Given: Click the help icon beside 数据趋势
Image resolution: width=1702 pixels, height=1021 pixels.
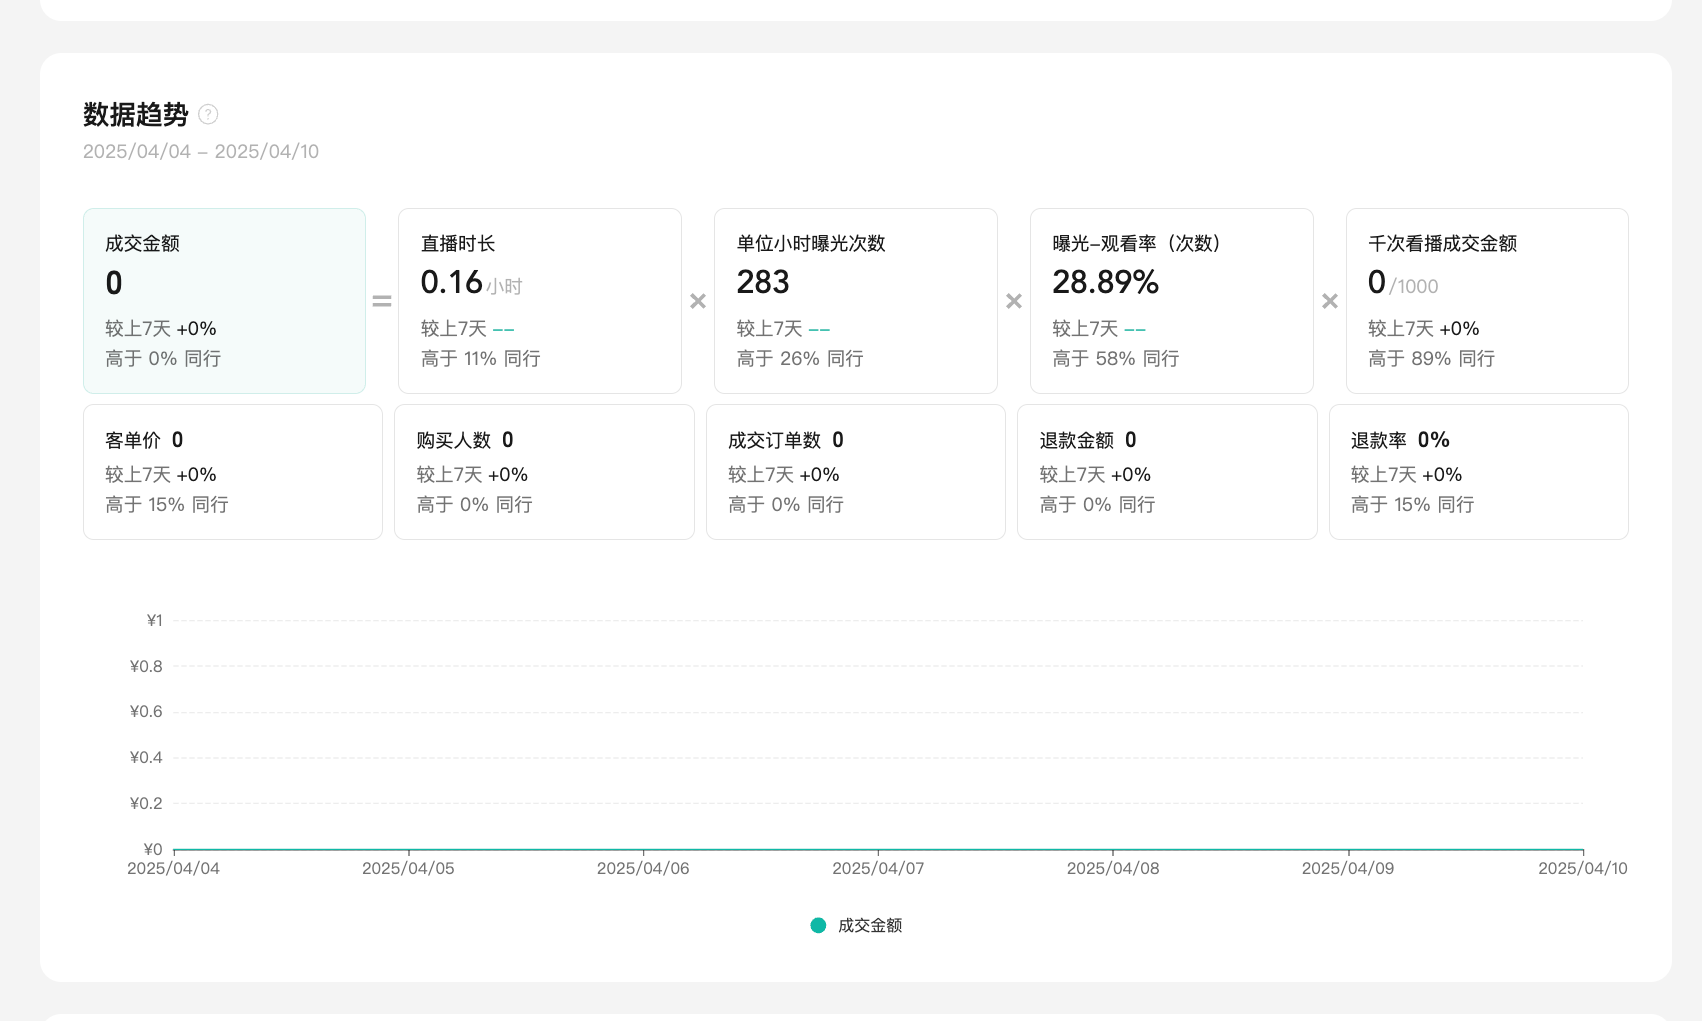Looking at the screenshot, I should coord(208,114).
